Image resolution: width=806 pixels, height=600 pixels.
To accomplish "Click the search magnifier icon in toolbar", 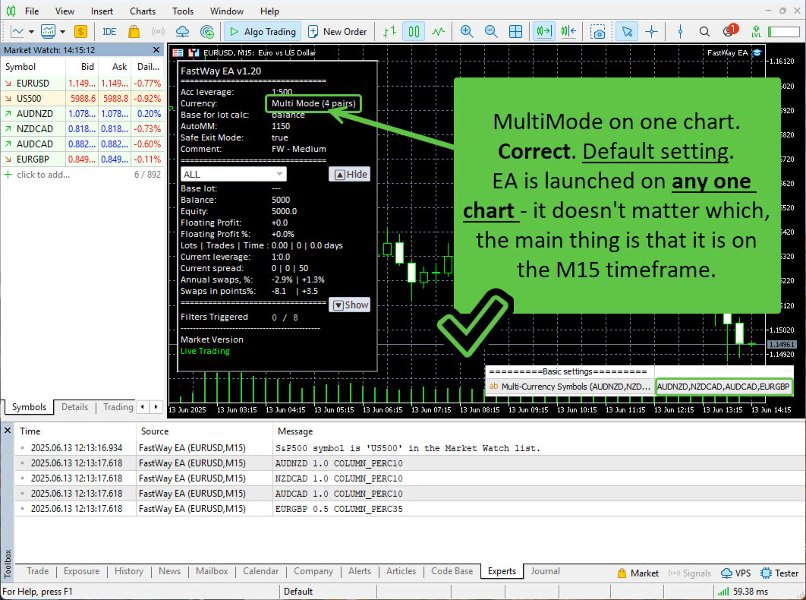I will (x=706, y=31).
